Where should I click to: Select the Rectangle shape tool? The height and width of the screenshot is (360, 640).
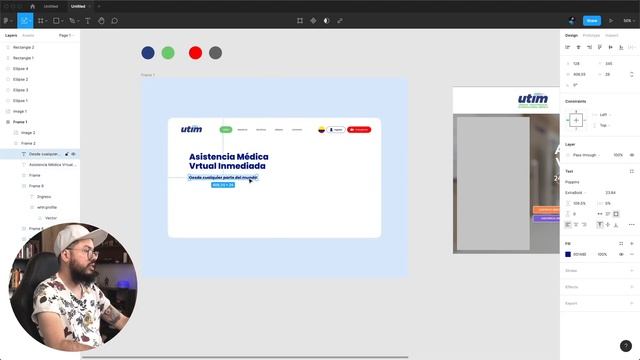pyautogui.click(x=56, y=20)
